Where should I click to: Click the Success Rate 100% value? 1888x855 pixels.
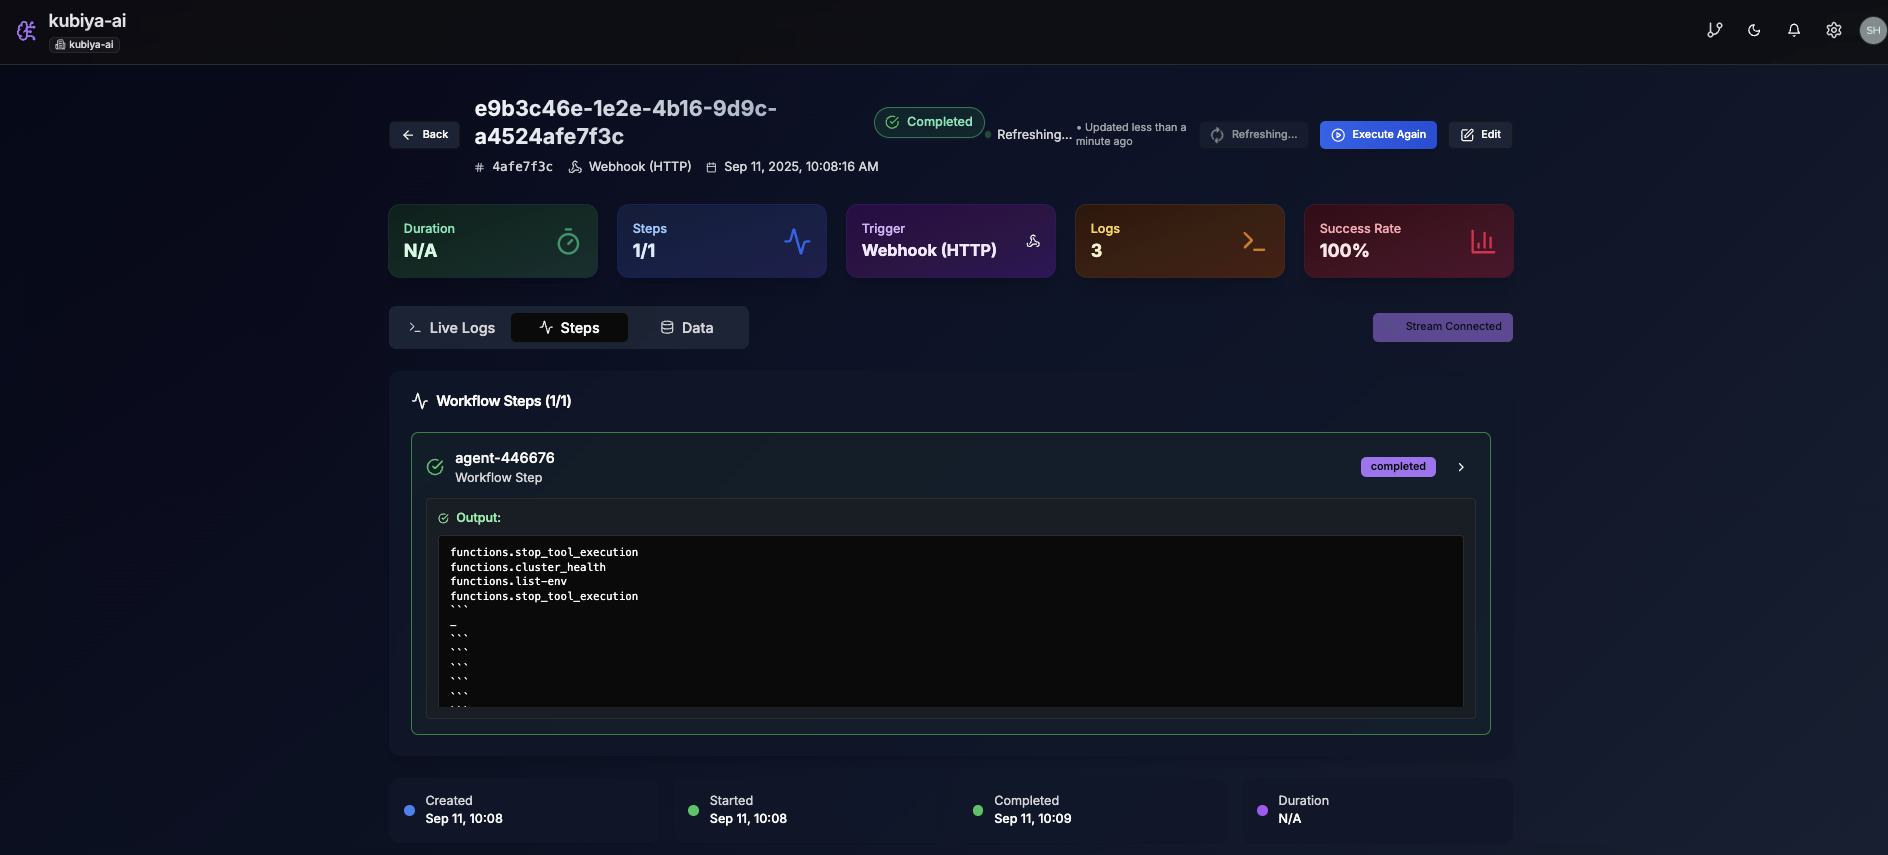(1344, 251)
